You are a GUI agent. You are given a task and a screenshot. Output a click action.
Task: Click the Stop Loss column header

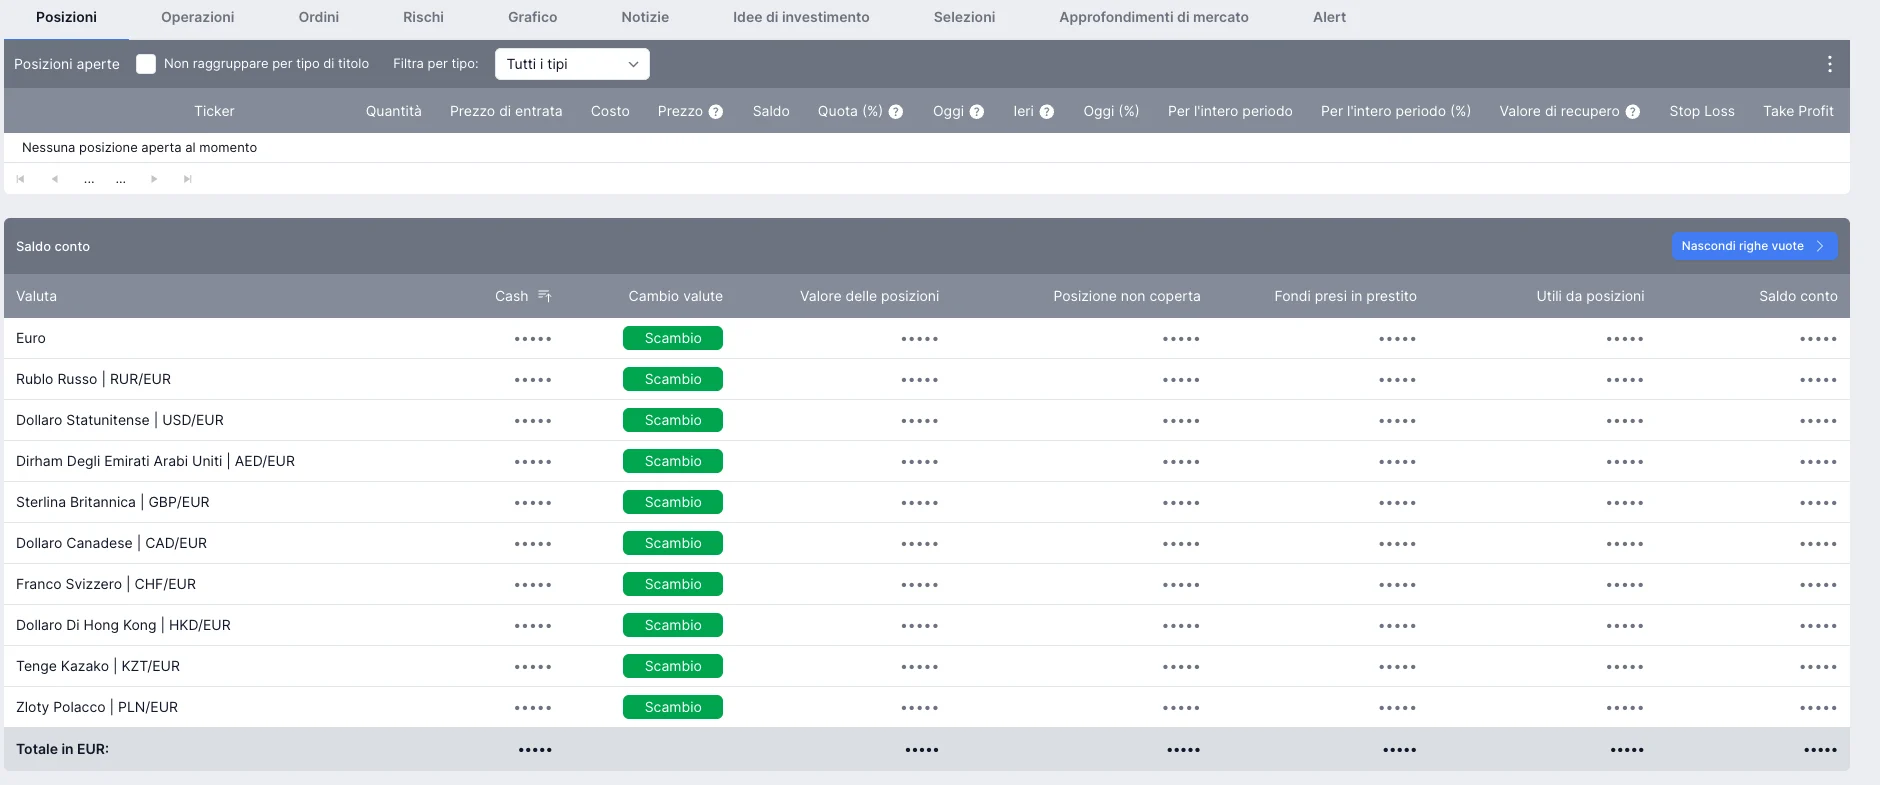point(1701,111)
